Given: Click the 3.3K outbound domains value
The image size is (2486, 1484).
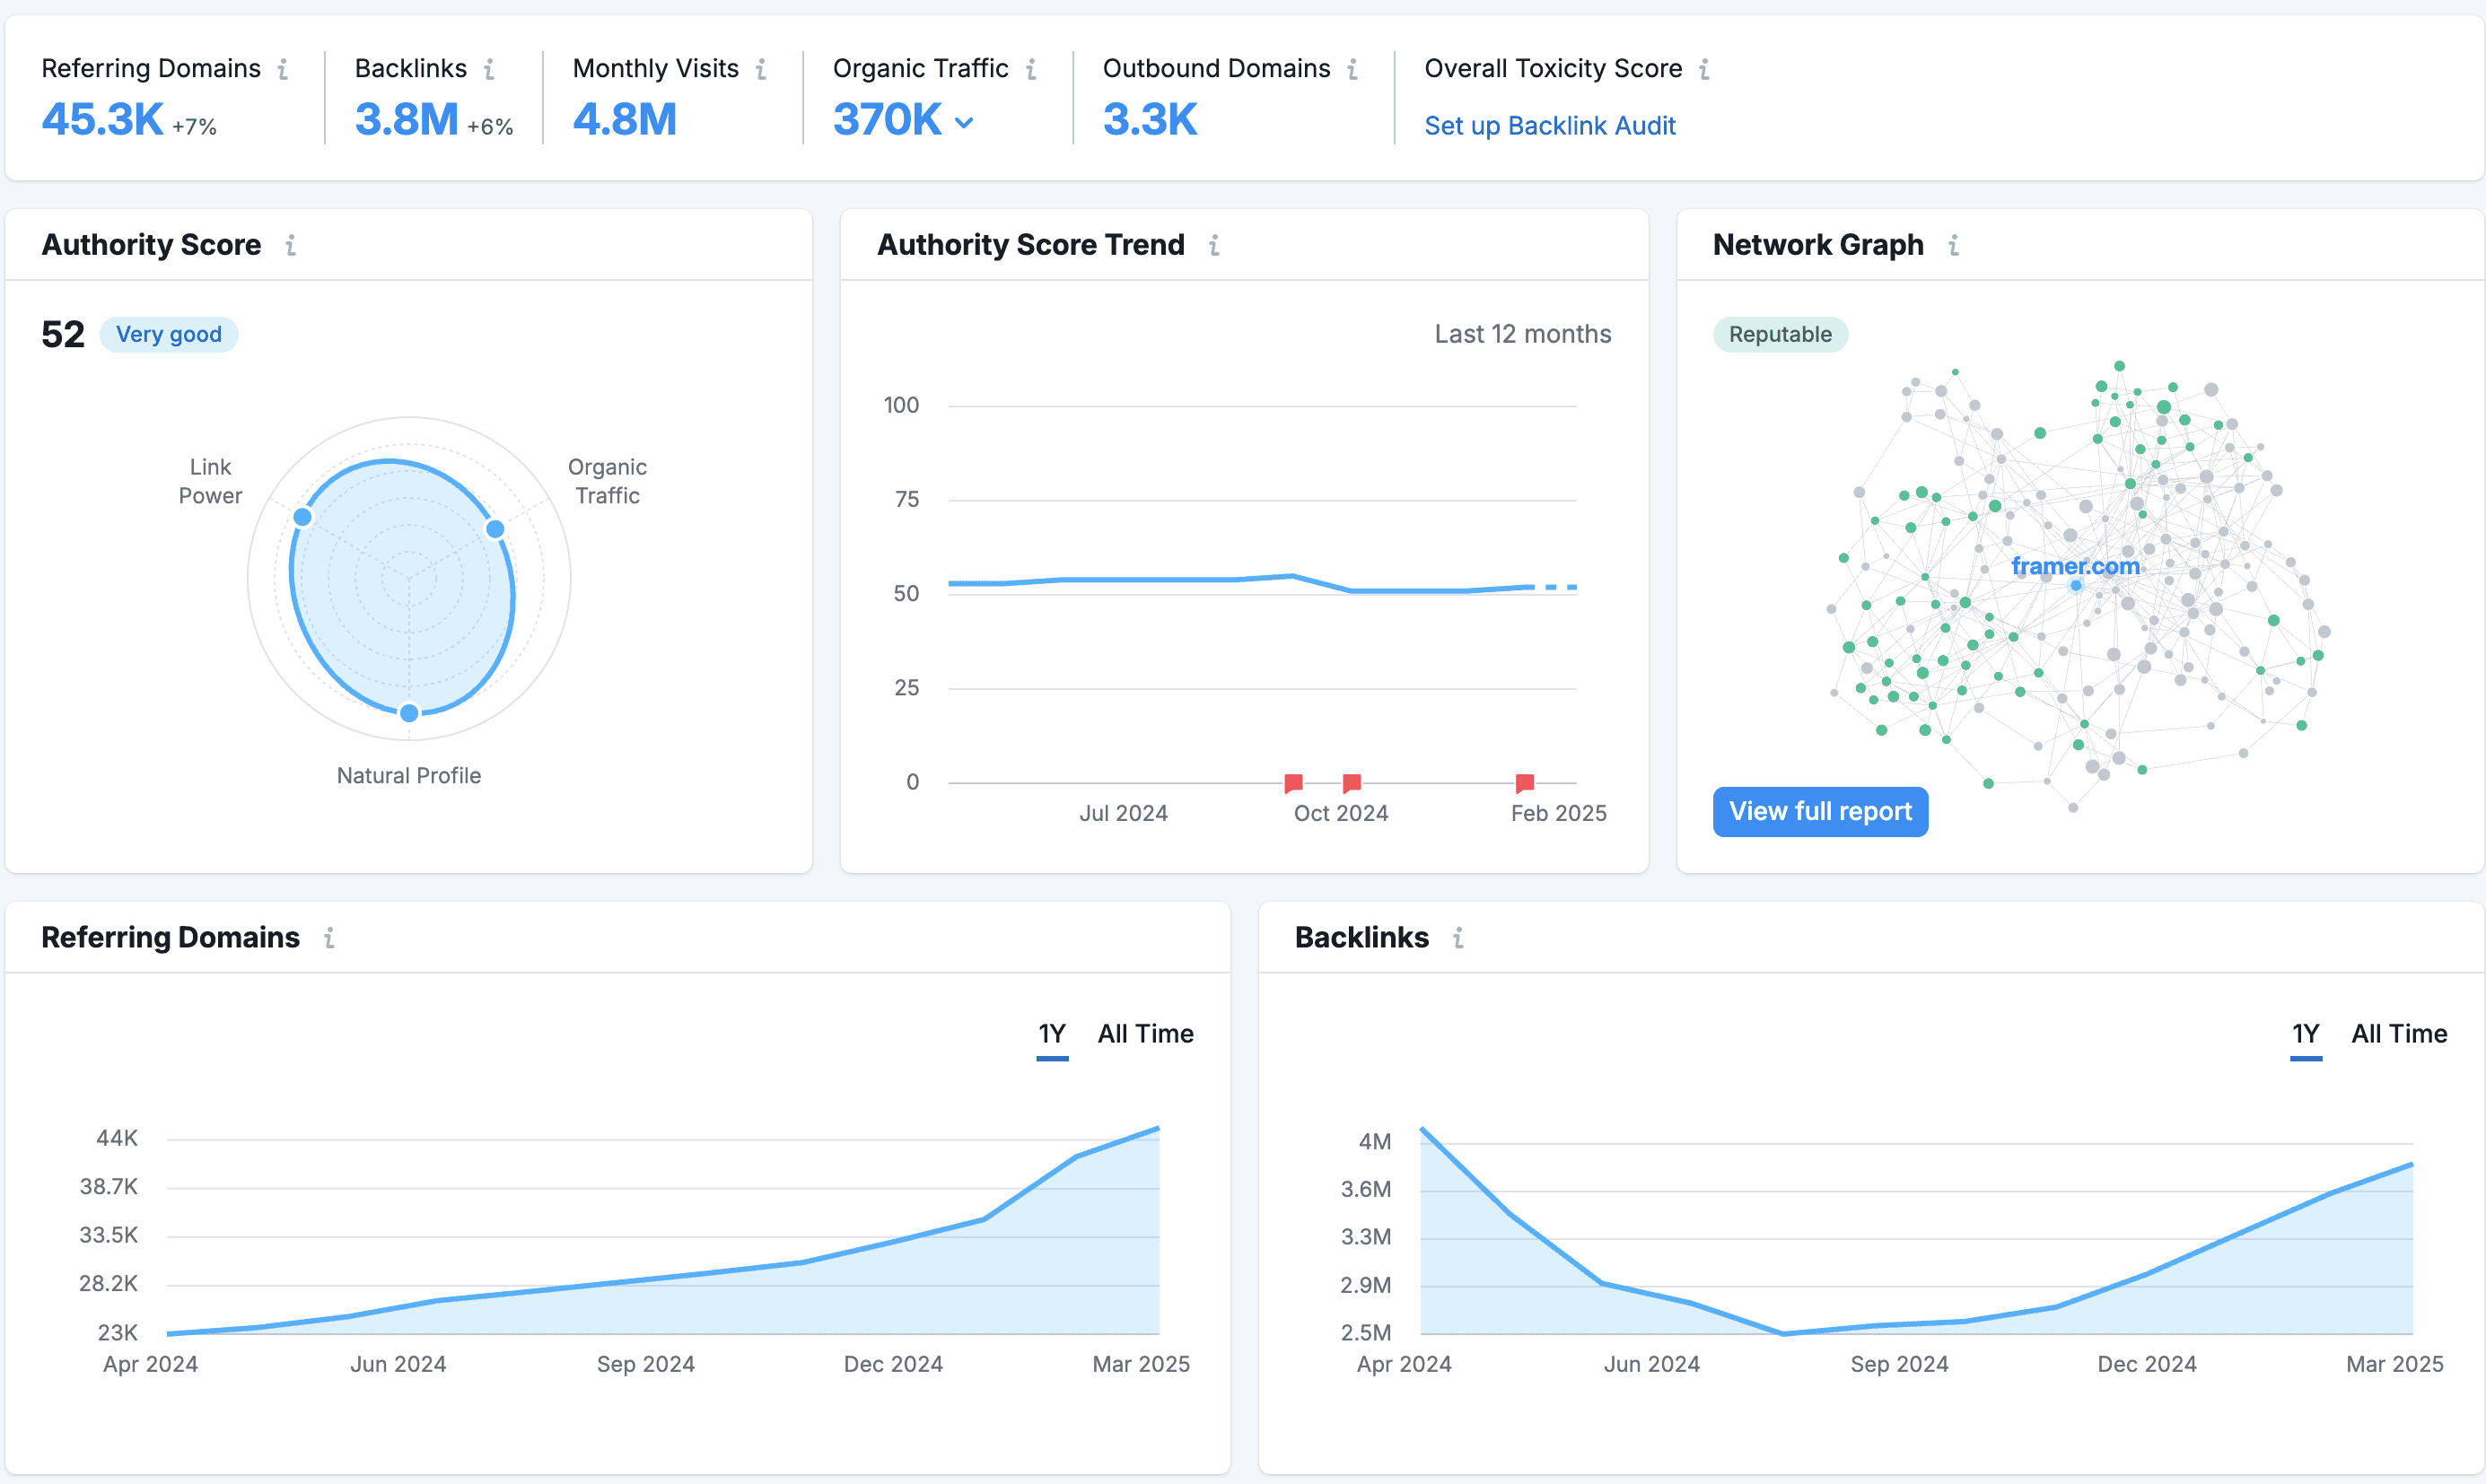Looking at the screenshot, I should (1150, 120).
